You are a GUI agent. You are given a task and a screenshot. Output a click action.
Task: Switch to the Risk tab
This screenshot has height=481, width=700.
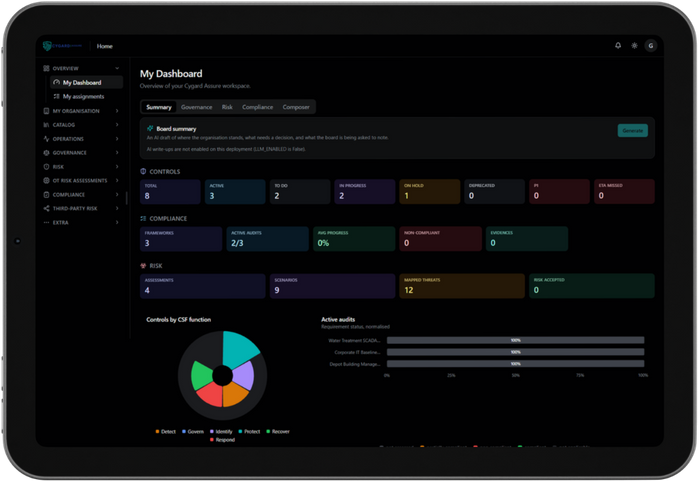tap(227, 107)
